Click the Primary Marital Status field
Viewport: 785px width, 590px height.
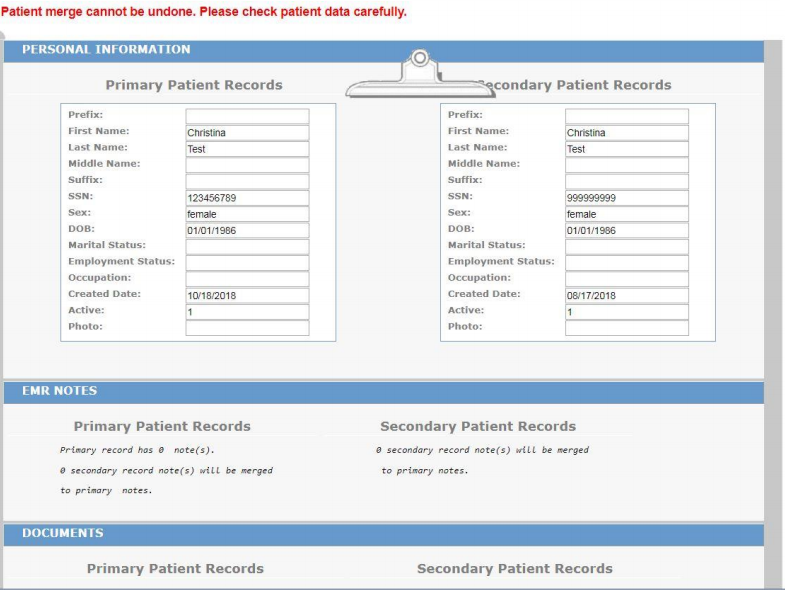[x=247, y=246]
